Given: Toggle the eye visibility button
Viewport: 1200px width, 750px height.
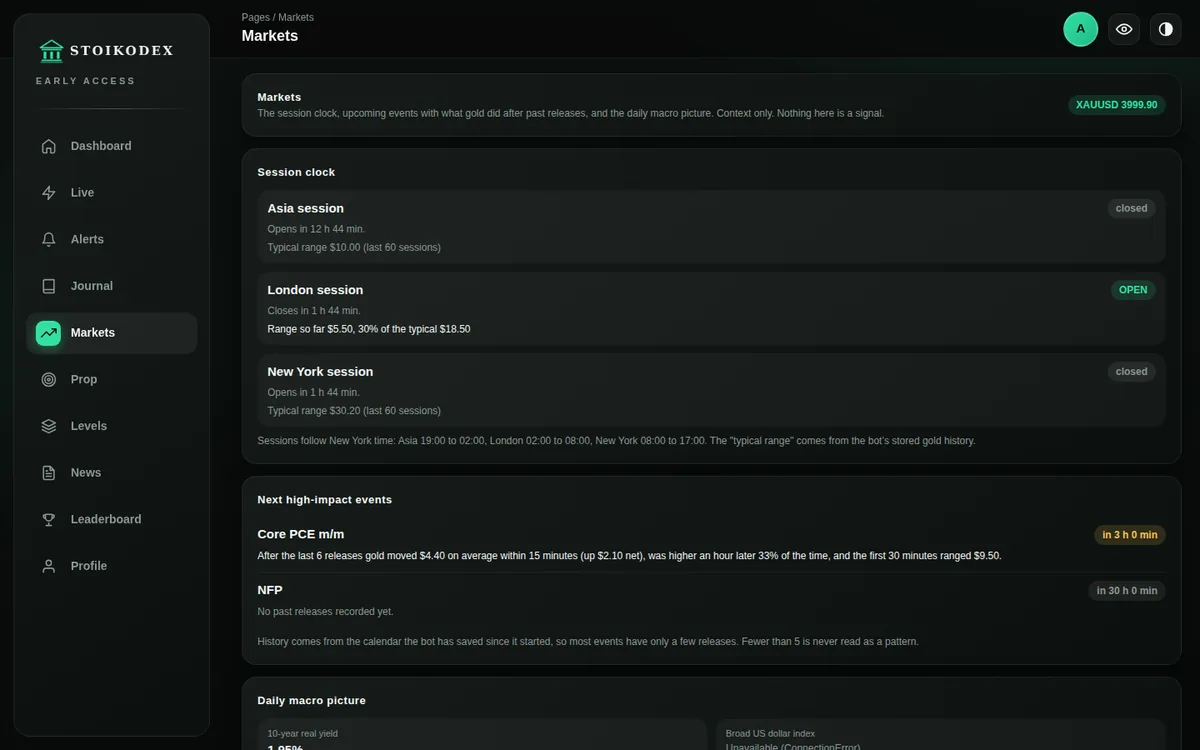Looking at the screenshot, I should pos(1124,29).
